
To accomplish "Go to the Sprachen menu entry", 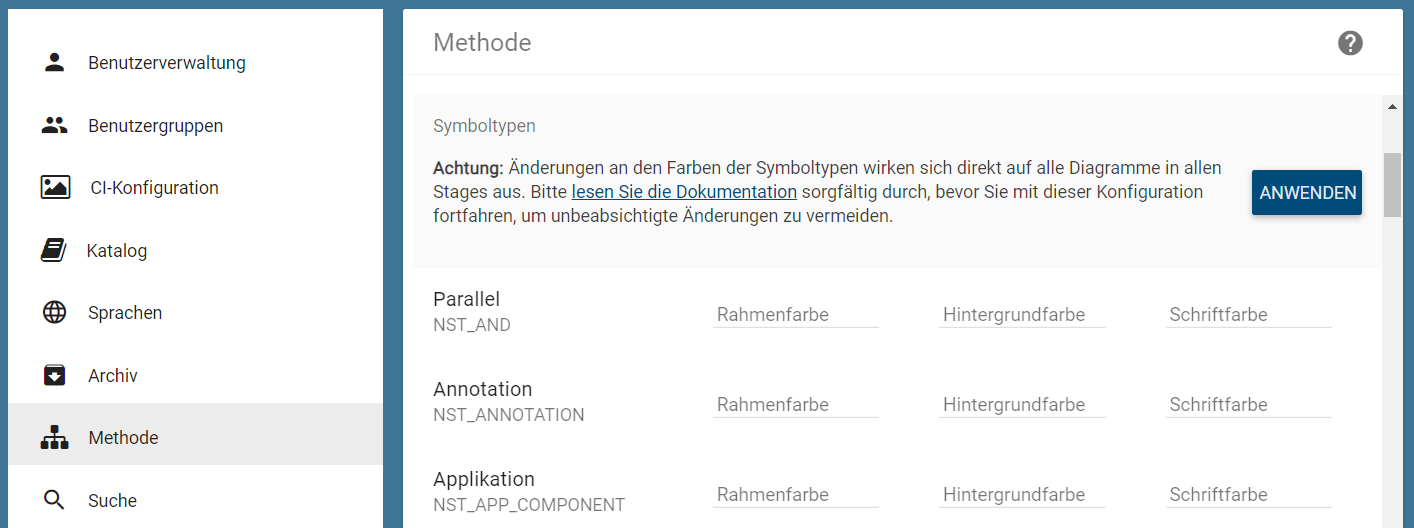I will 125,313.
